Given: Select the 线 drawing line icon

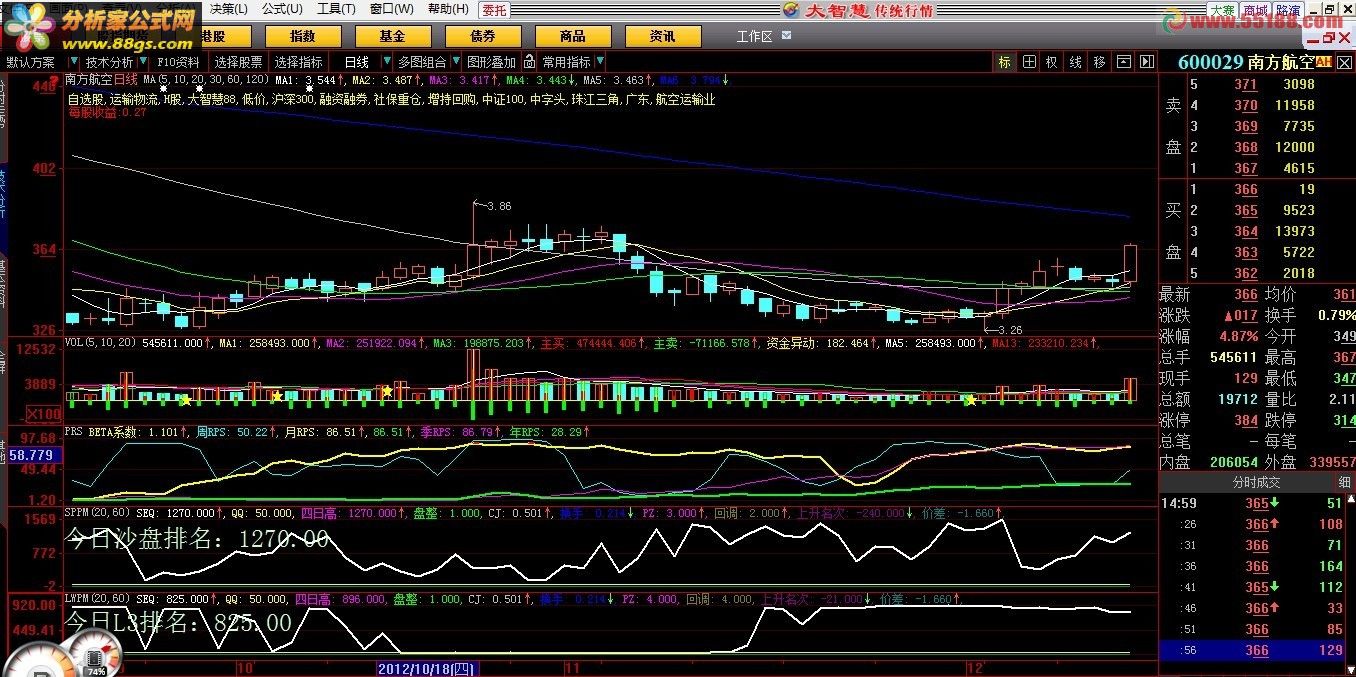Looking at the screenshot, I should (x=1076, y=62).
